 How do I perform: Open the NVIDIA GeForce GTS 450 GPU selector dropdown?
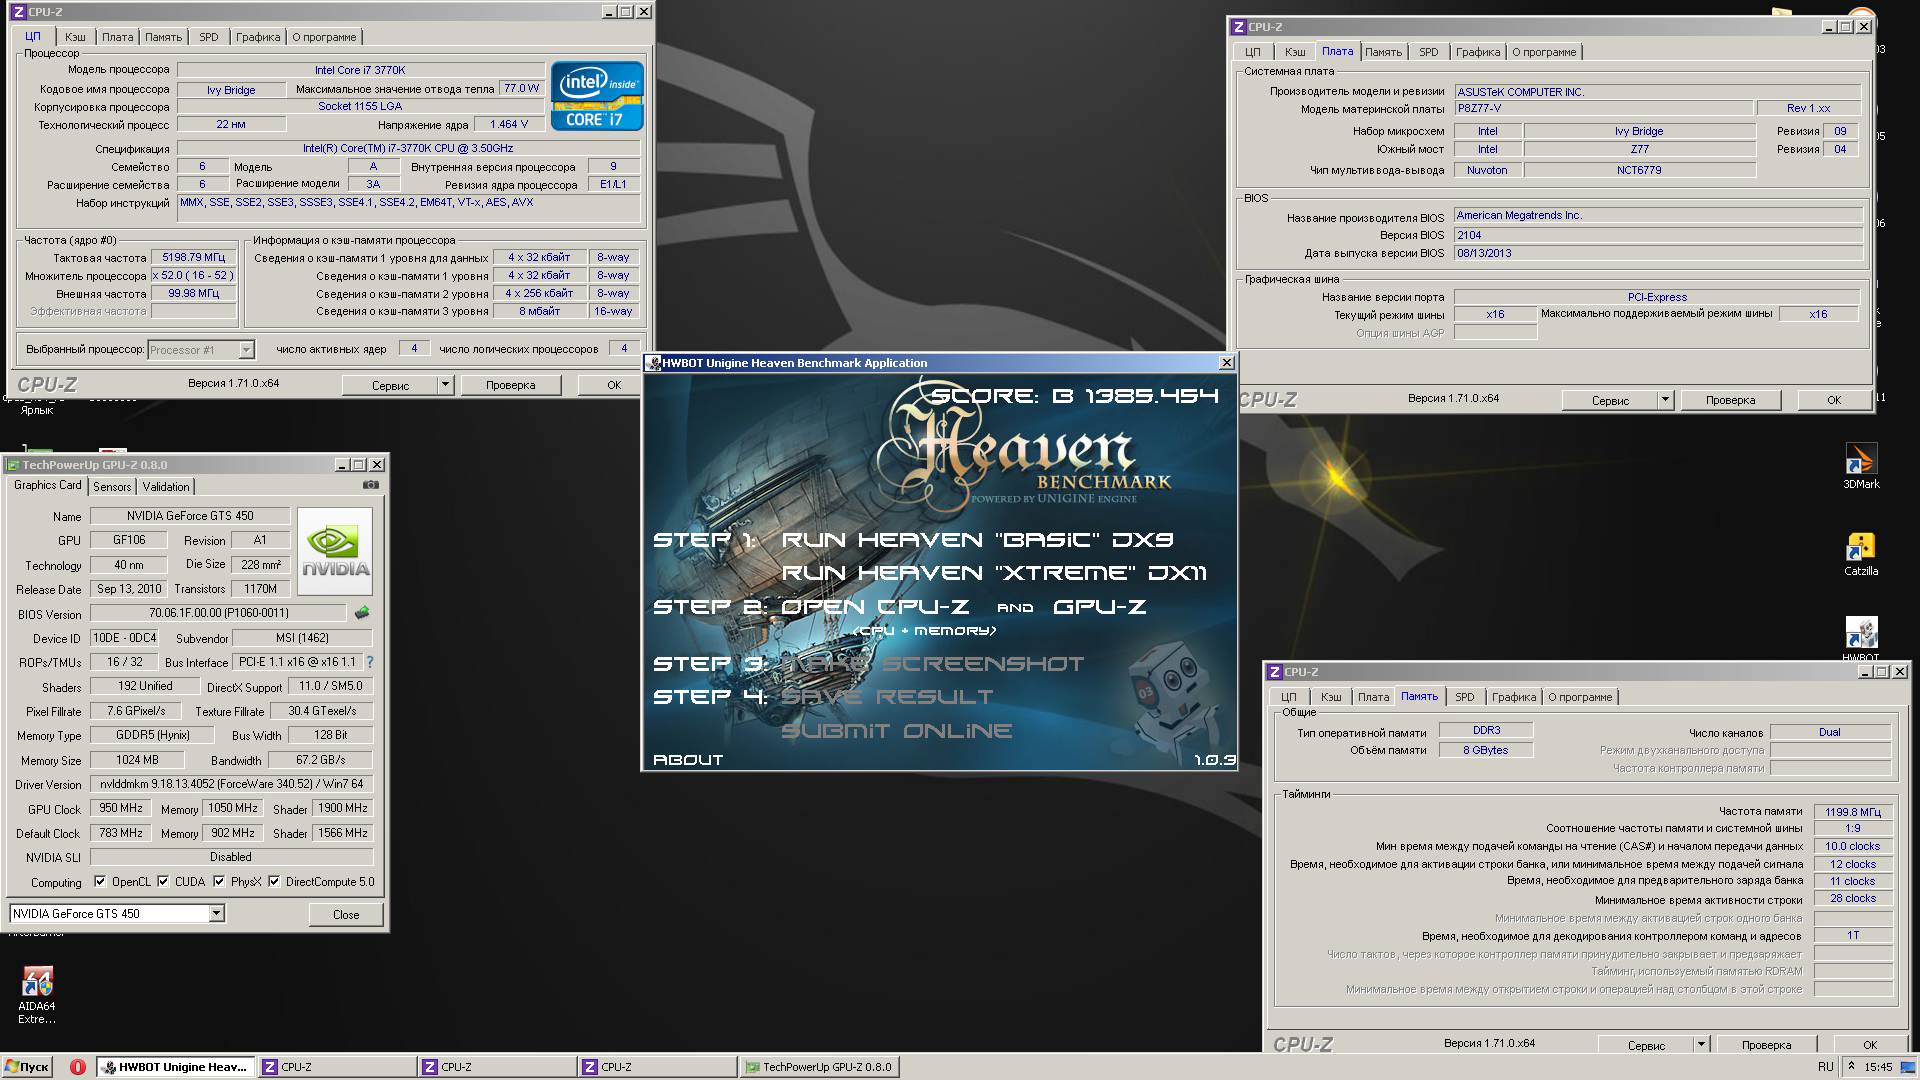pos(216,914)
